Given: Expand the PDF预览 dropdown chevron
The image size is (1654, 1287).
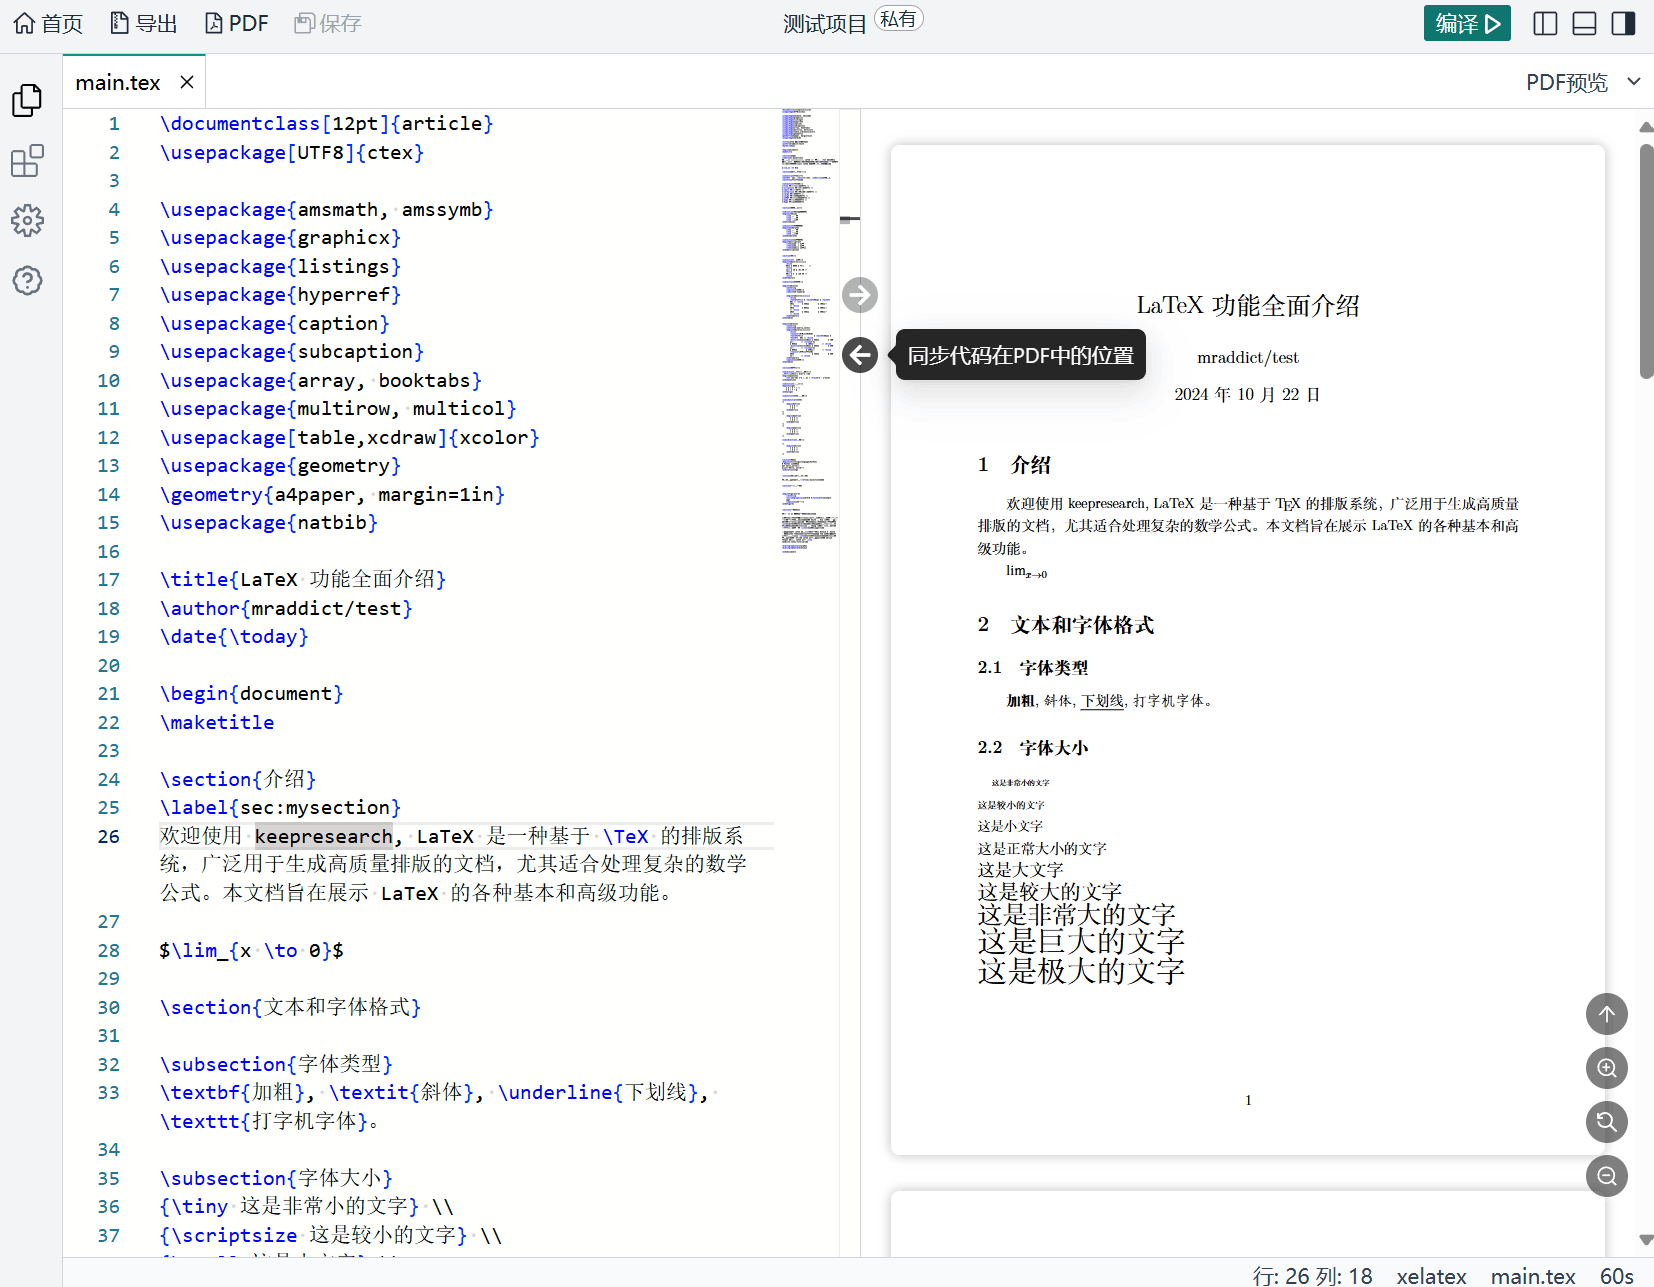Looking at the screenshot, I should click(x=1634, y=82).
